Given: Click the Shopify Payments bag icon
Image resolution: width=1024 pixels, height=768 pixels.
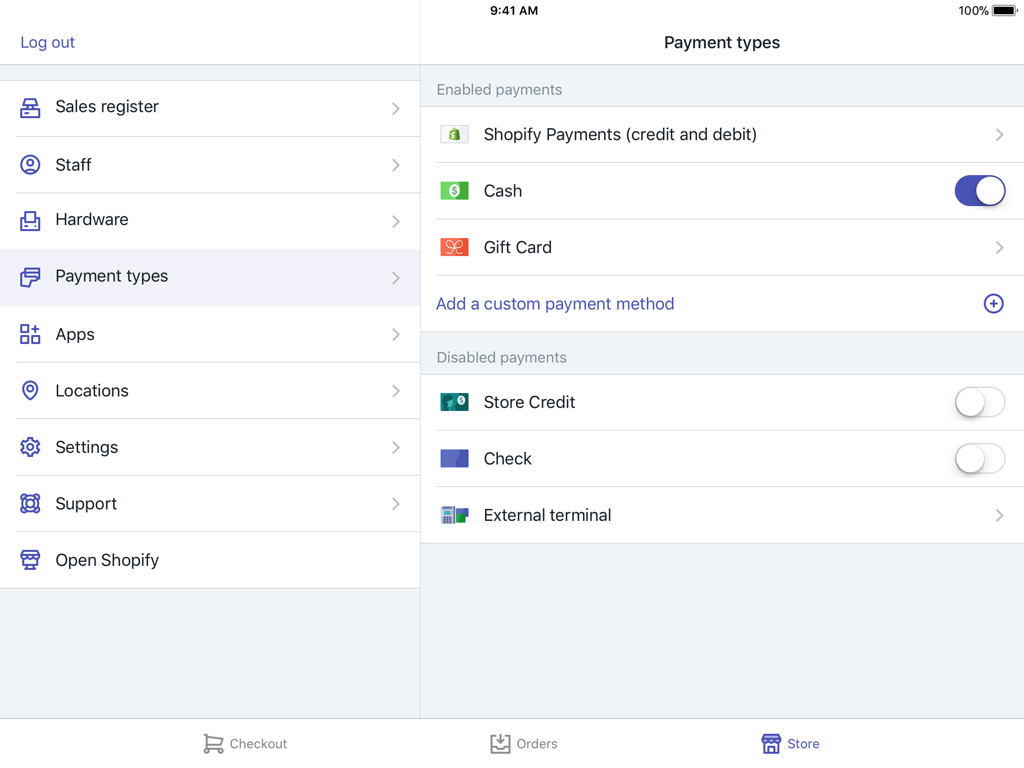Looking at the screenshot, I should coord(455,135).
